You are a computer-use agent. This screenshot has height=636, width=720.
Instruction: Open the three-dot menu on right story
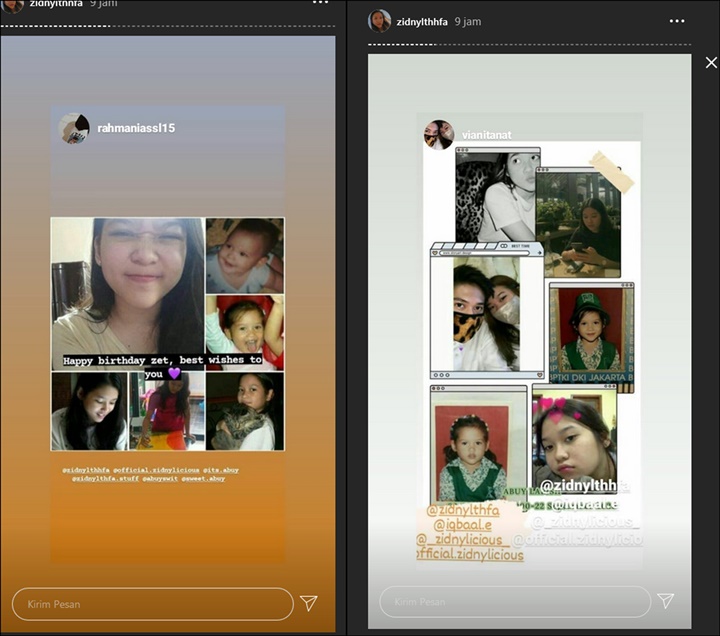[677, 21]
